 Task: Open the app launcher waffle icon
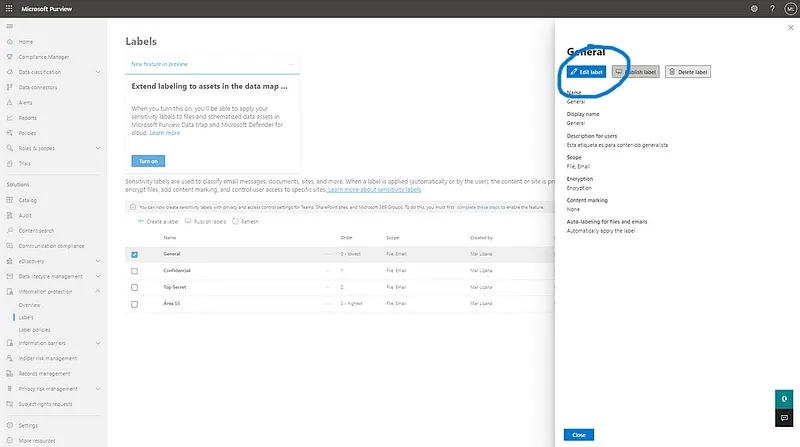coord(9,9)
